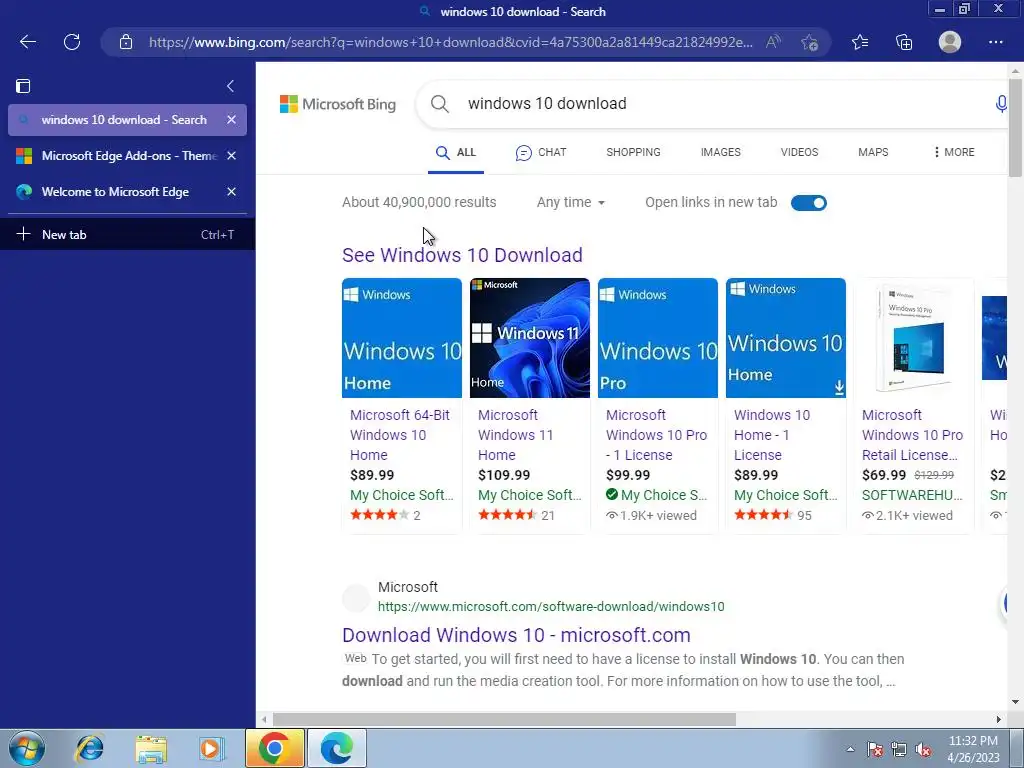Viewport: 1024px width, 768px height.
Task: Open the Collections icon
Action: coord(904,42)
